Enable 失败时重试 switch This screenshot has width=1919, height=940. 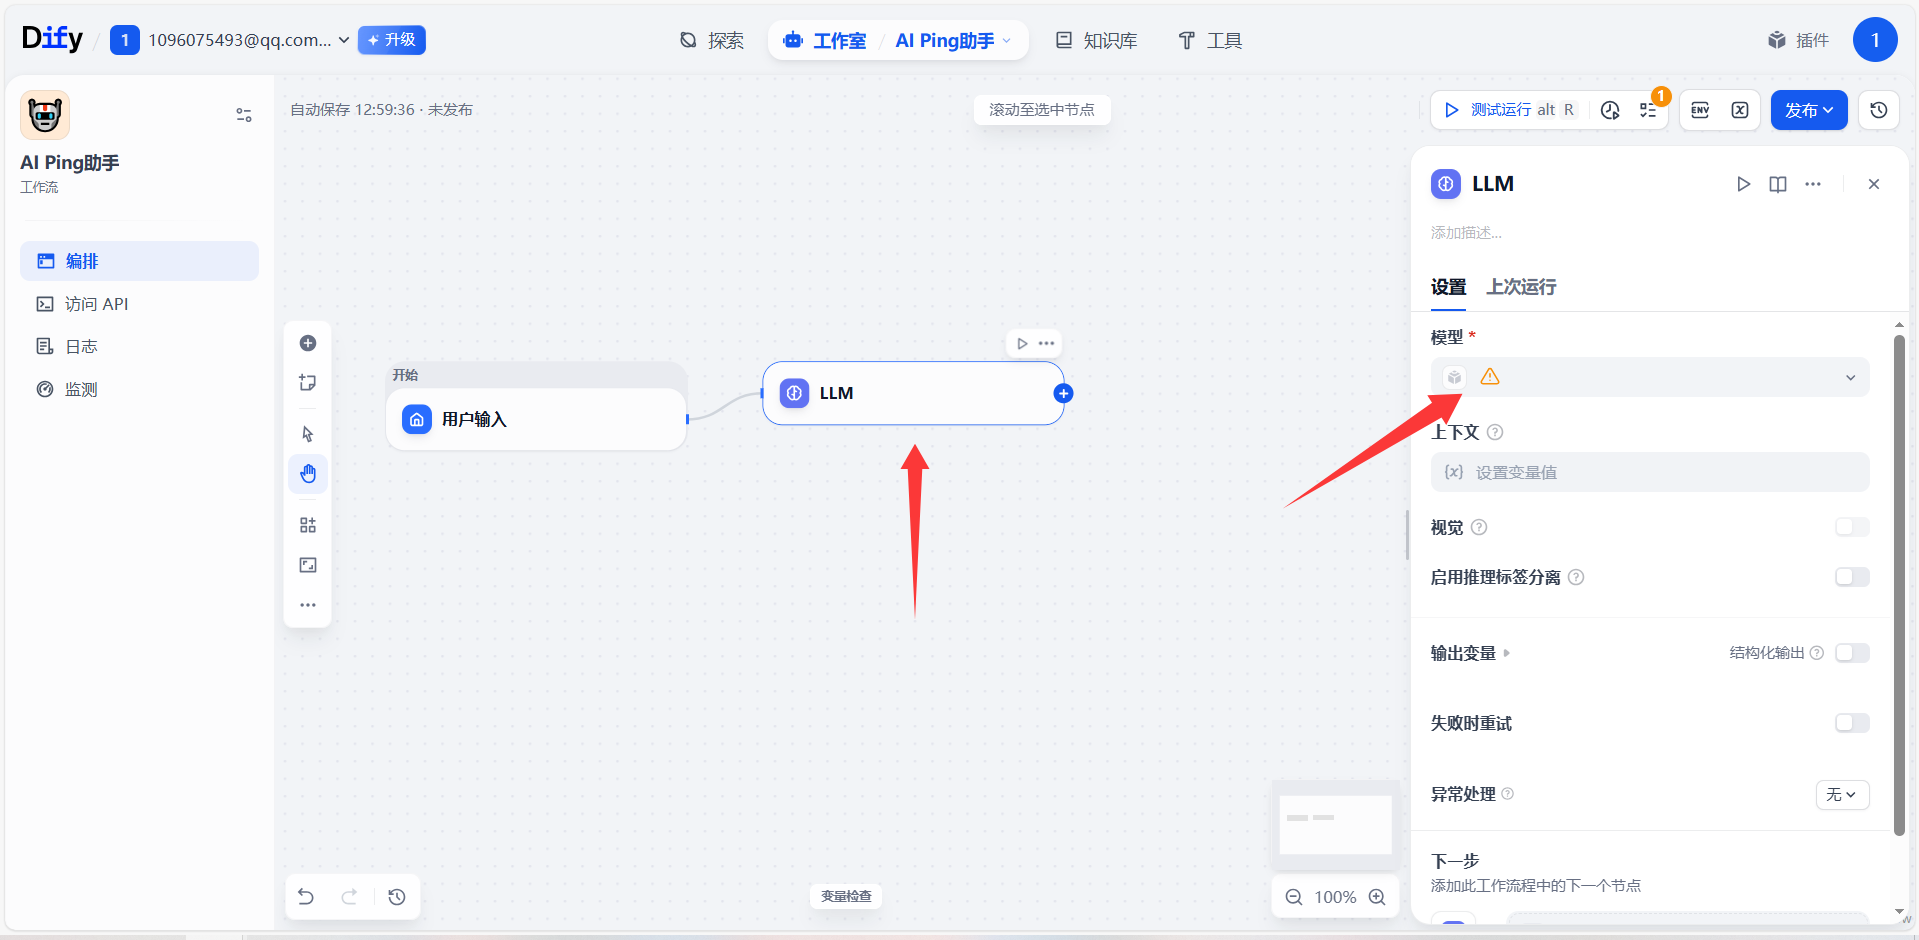pyautogui.click(x=1852, y=723)
